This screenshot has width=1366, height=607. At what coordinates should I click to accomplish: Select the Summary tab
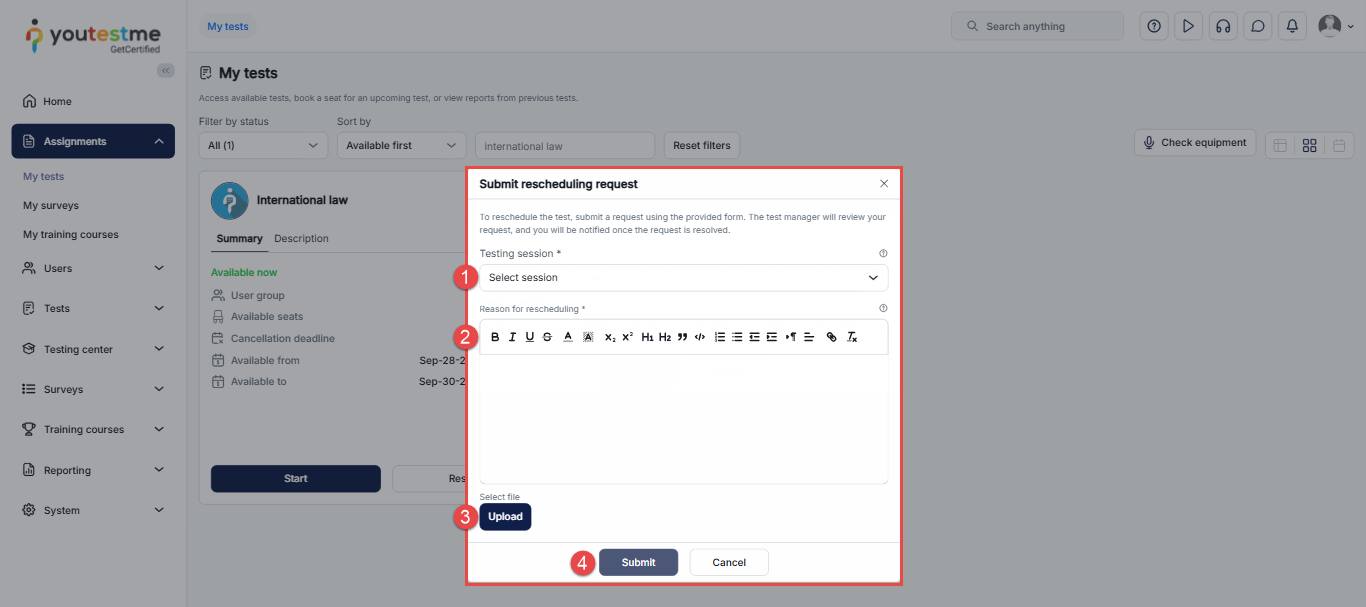coord(240,238)
